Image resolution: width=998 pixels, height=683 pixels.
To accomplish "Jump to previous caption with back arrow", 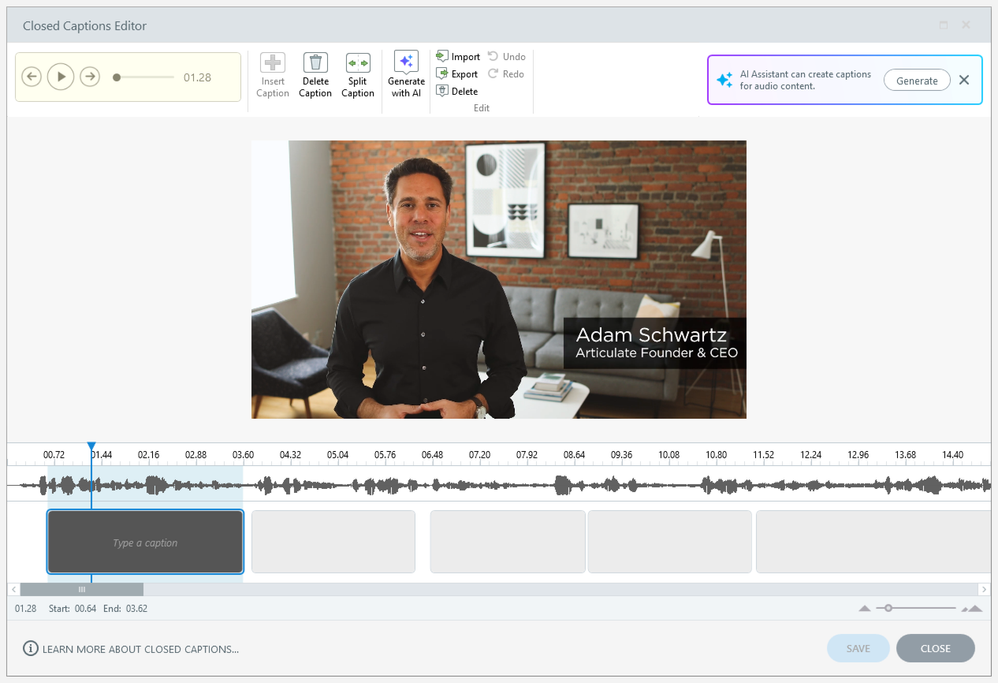I will (32, 77).
